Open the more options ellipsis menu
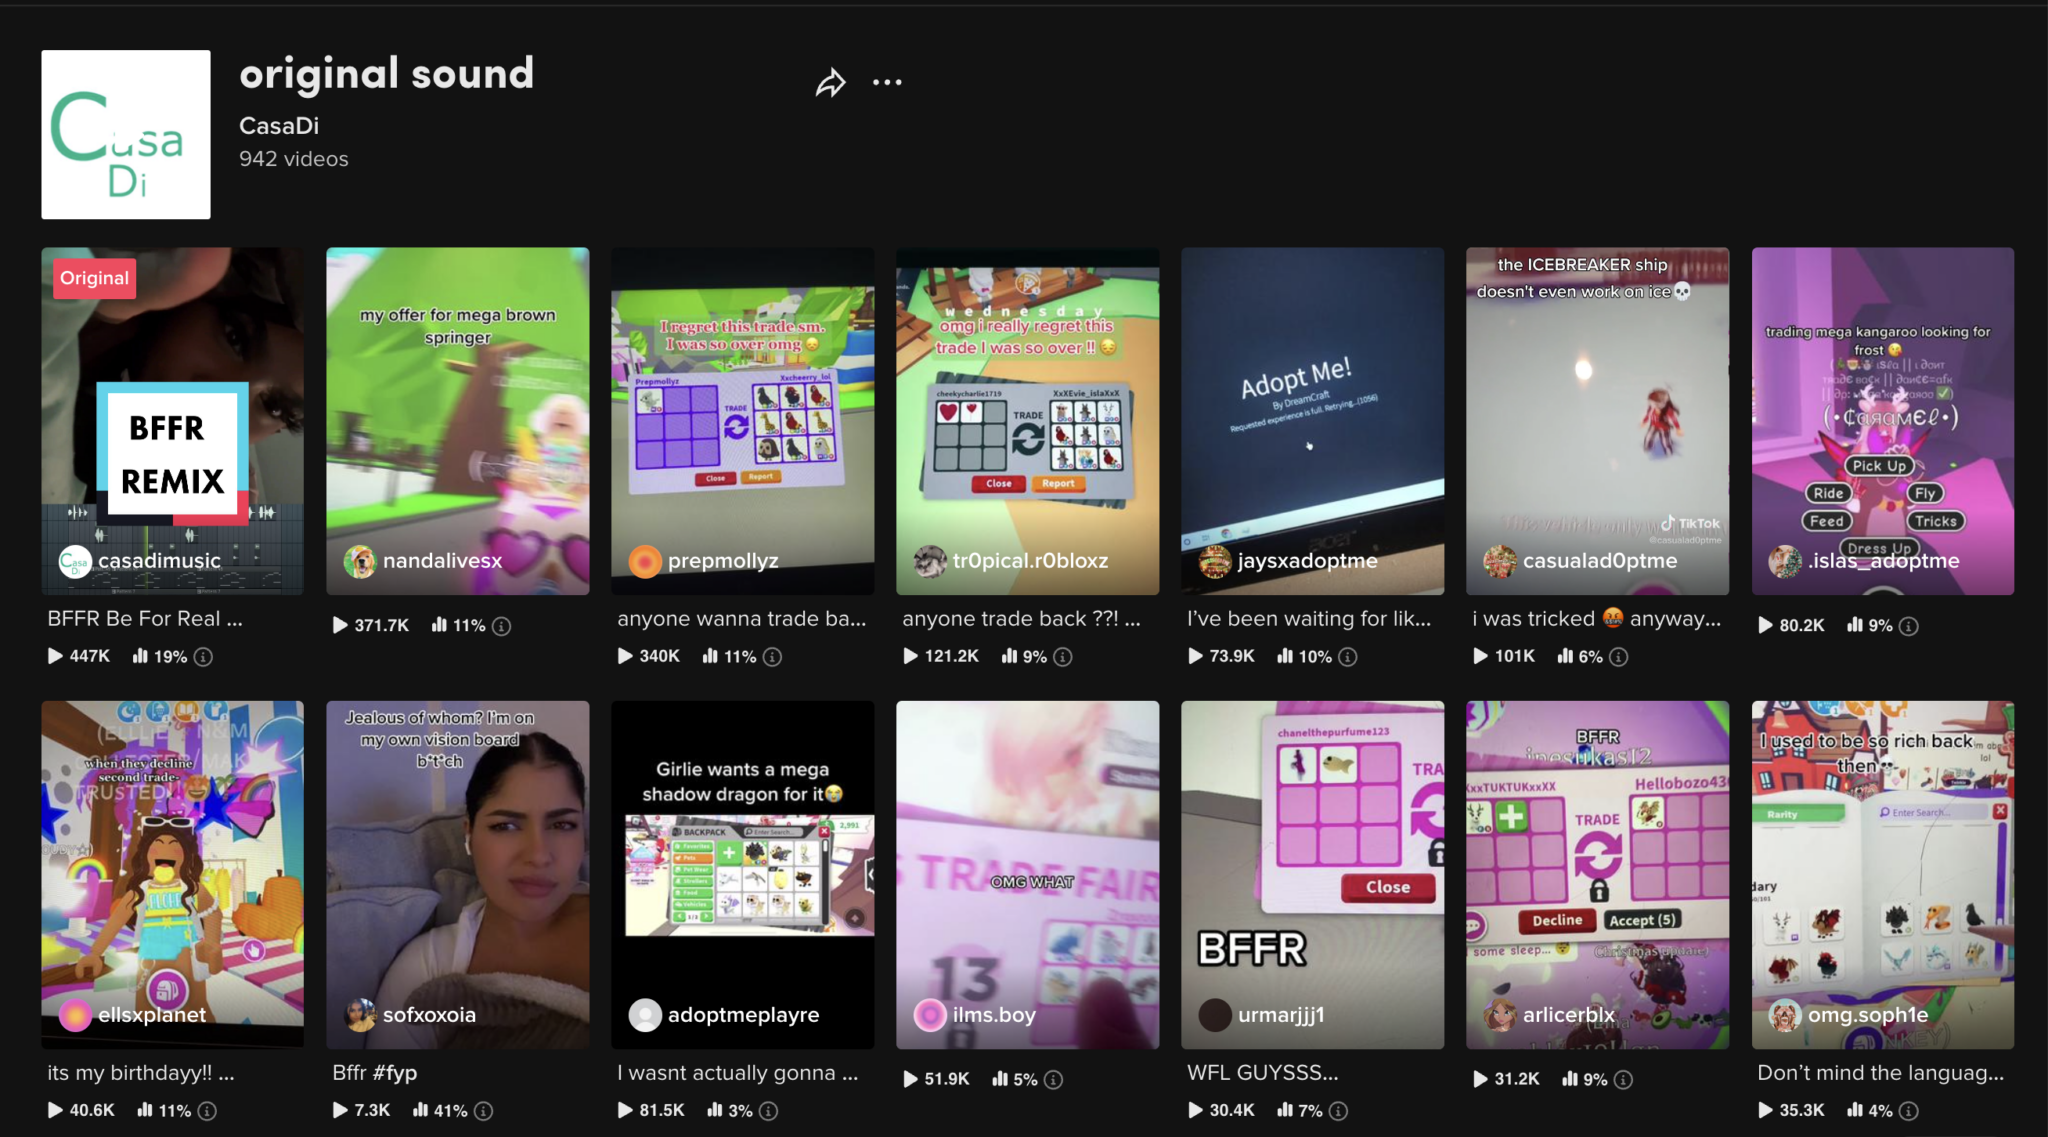Viewport: 2048px width, 1137px height. pyautogui.click(x=887, y=82)
